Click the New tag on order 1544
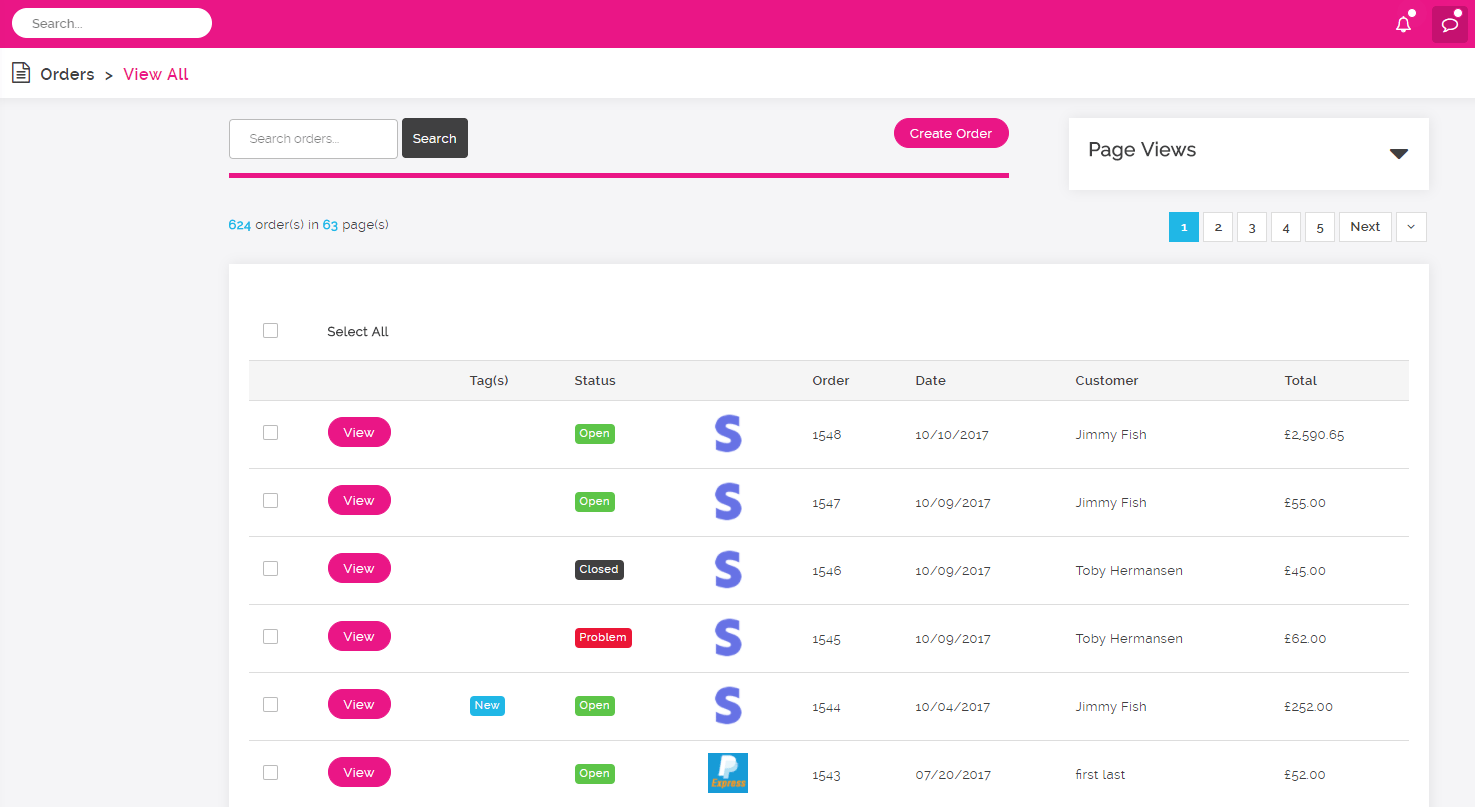Screen dimensions: 1475x807 (487, 705)
